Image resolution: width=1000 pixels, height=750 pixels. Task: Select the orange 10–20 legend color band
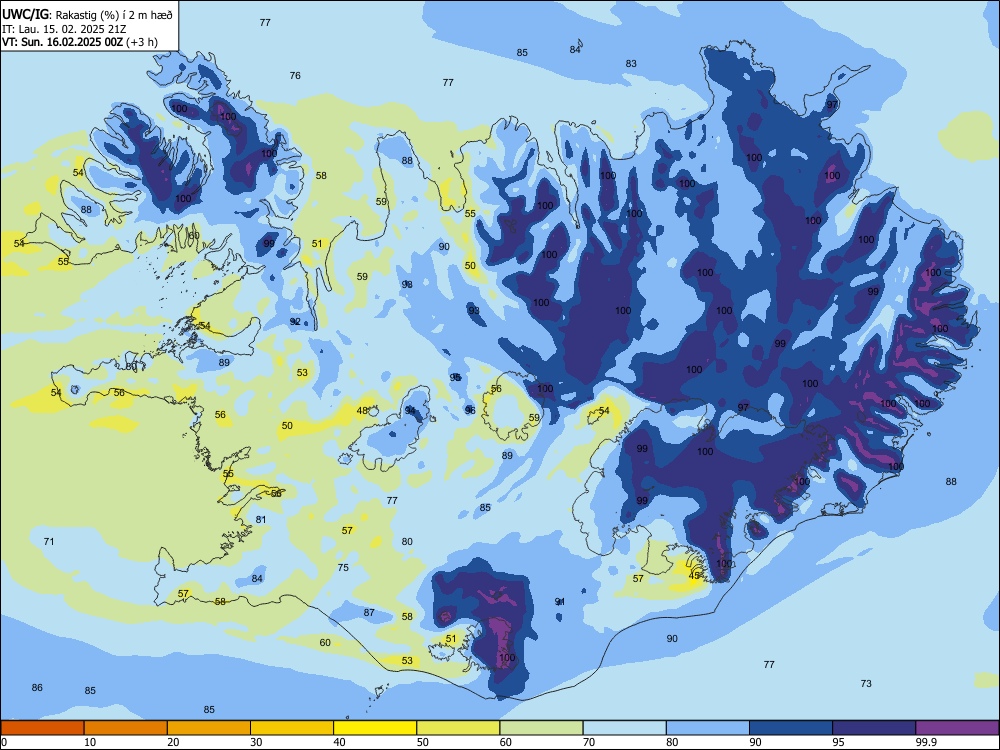click(x=126, y=728)
